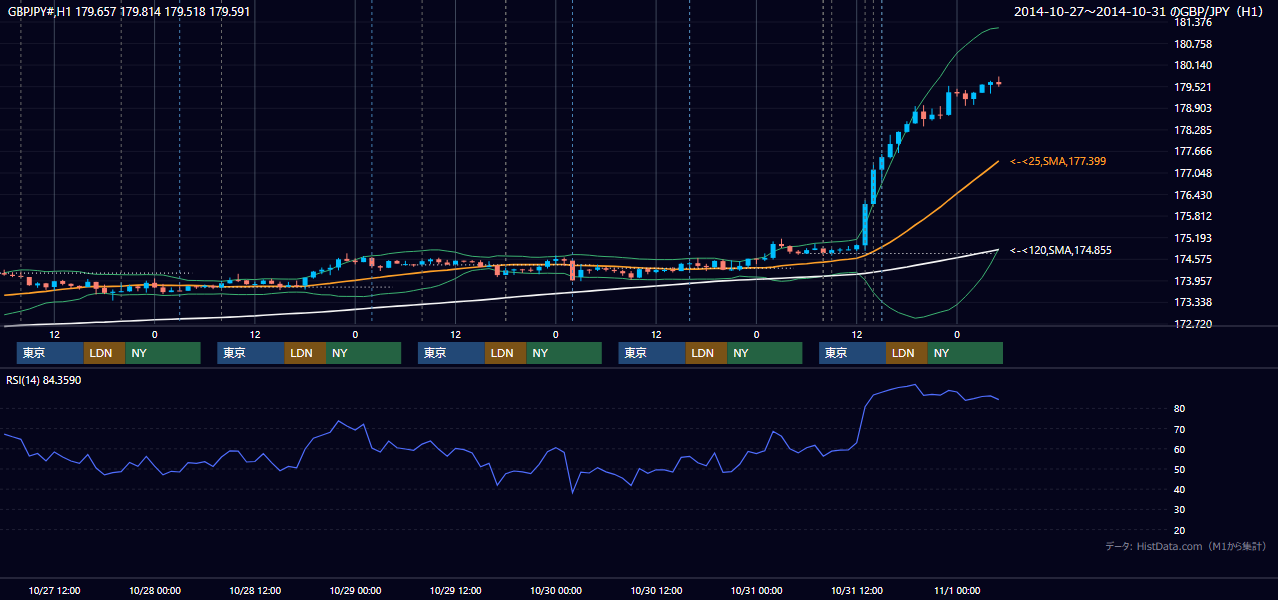Select the 10/28 12:00 time axis label
Viewport: 1278px width, 600px height.
[x=255, y=590]
